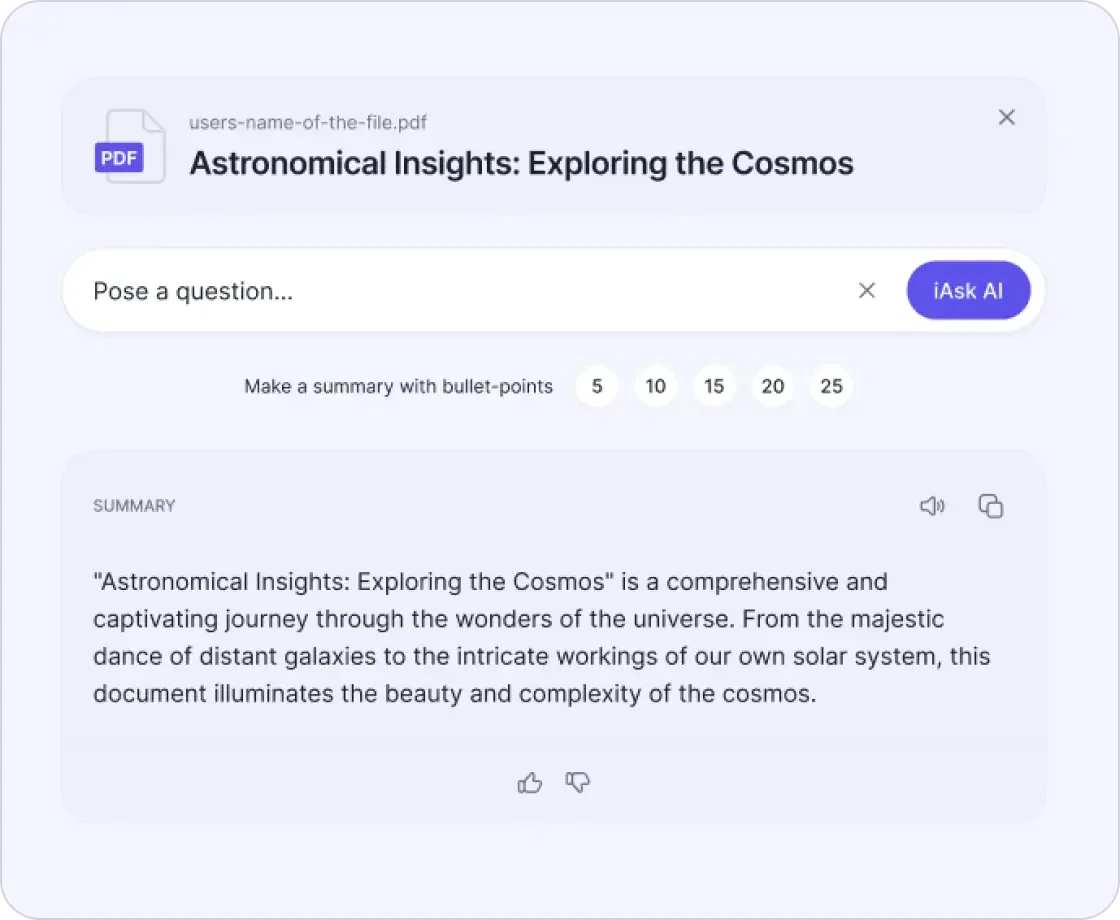Clear the question field with the X icon
This screenshot has width=1120, height=920.
(x=867, y=291)
